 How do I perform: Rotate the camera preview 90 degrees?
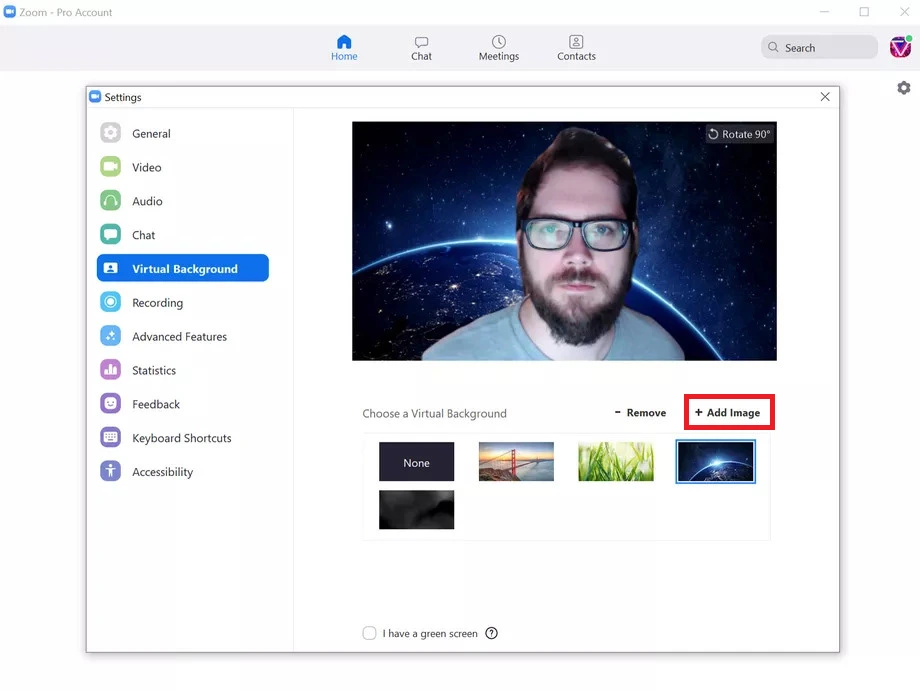pos(739,133)
